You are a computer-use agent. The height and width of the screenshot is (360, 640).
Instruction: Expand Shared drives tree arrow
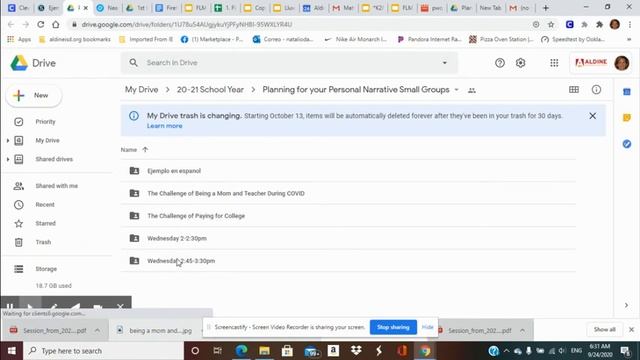(x=7, y=159)
